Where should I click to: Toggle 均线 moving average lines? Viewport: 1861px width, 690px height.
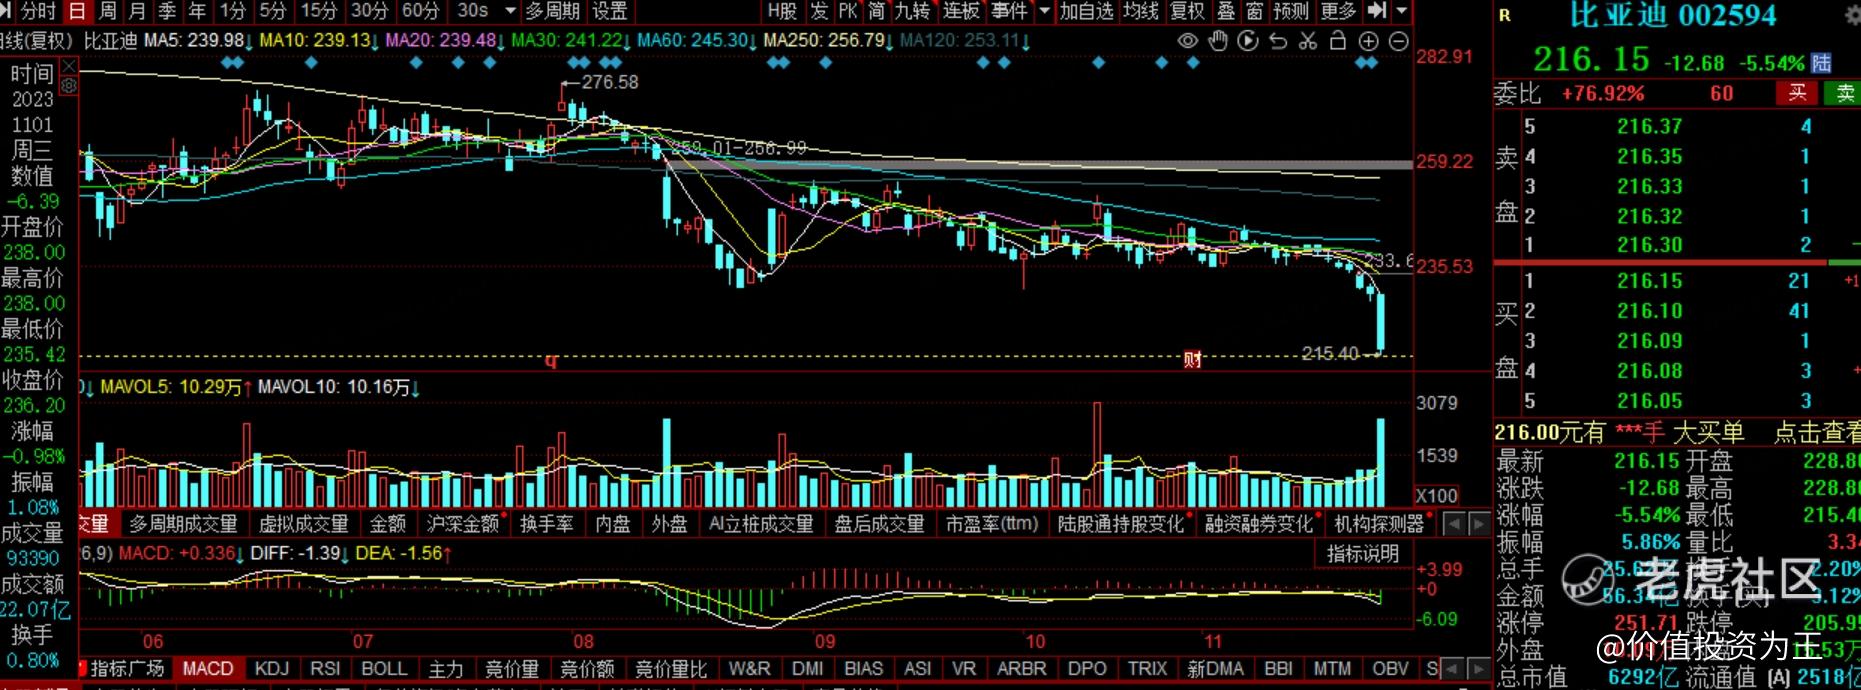click(x=1141, y=11)
